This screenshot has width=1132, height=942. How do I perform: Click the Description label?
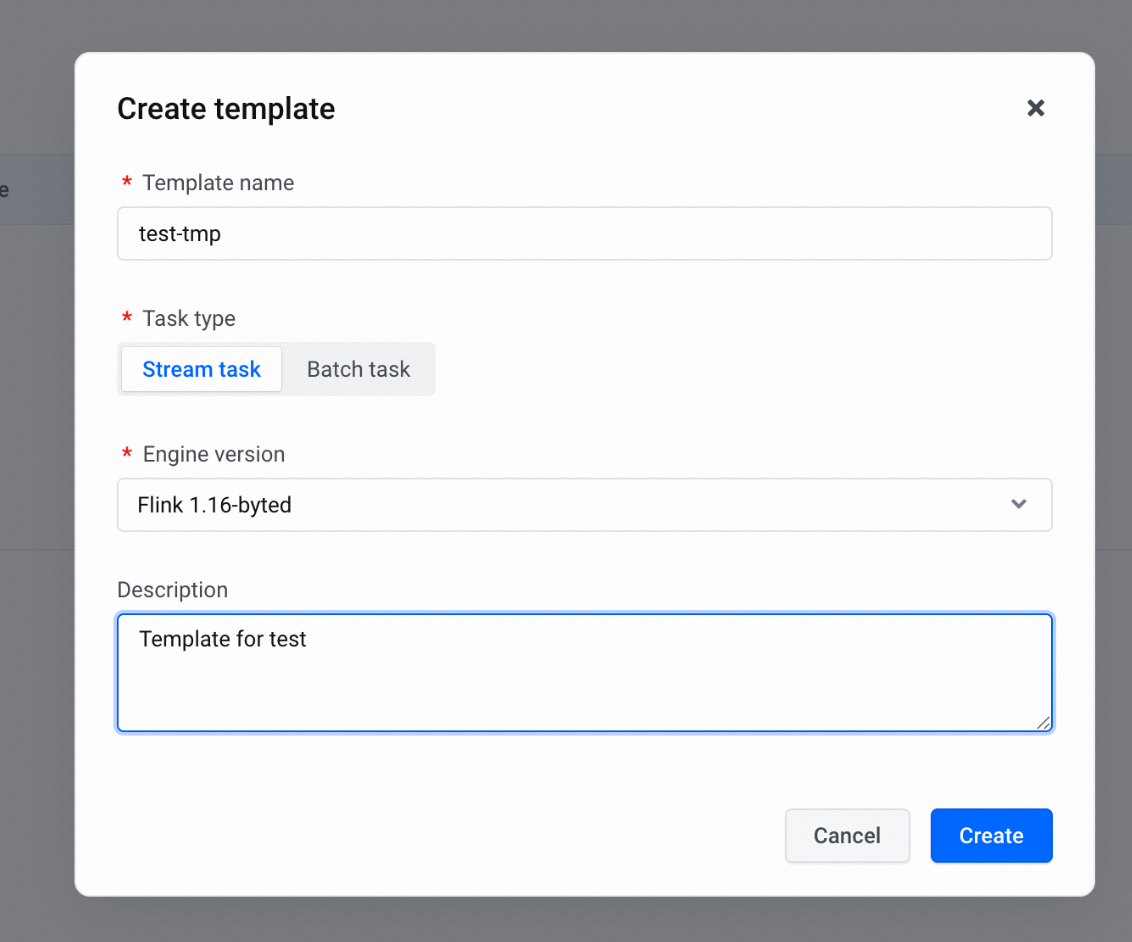(173, 590)
